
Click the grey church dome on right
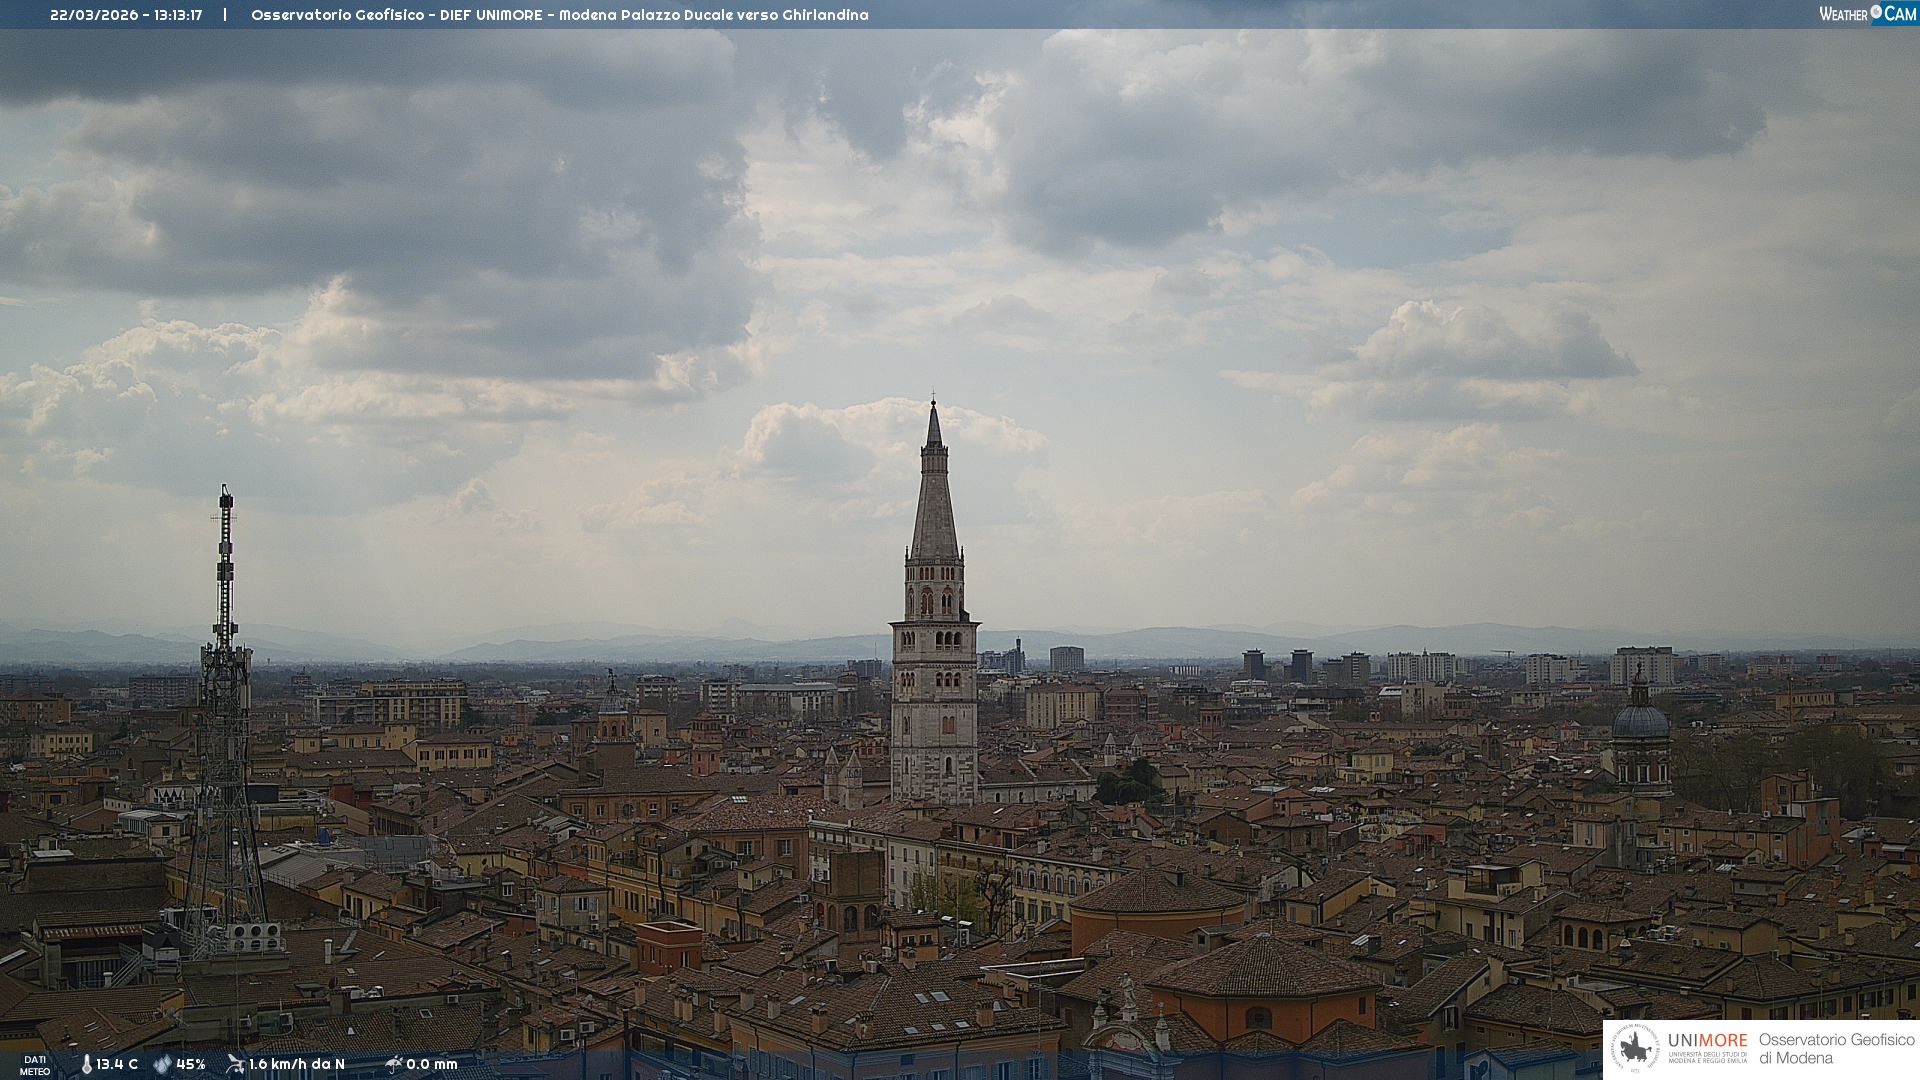(1640, 722)
